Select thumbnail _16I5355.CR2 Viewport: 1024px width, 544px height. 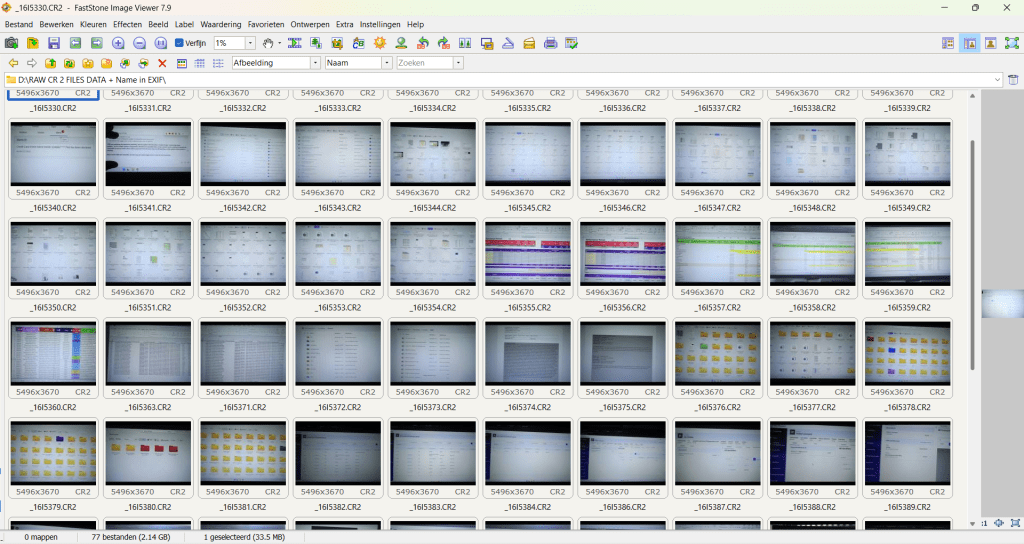[x=527, y=255]
